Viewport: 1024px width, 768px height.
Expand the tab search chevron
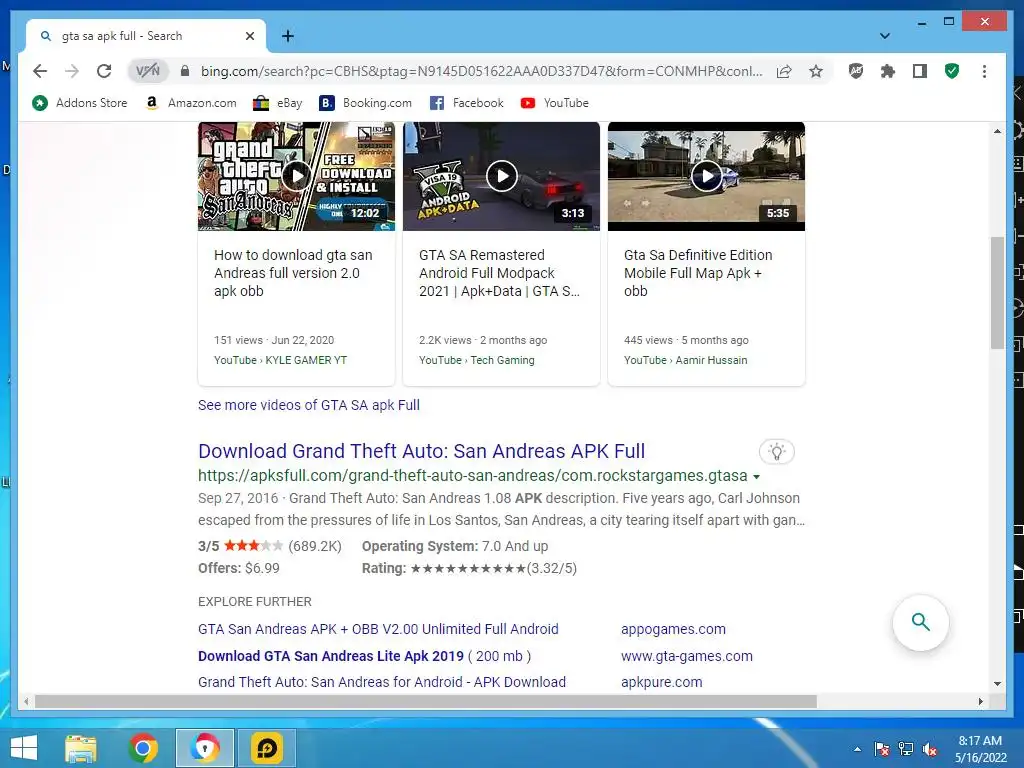(x=885, y=36)
